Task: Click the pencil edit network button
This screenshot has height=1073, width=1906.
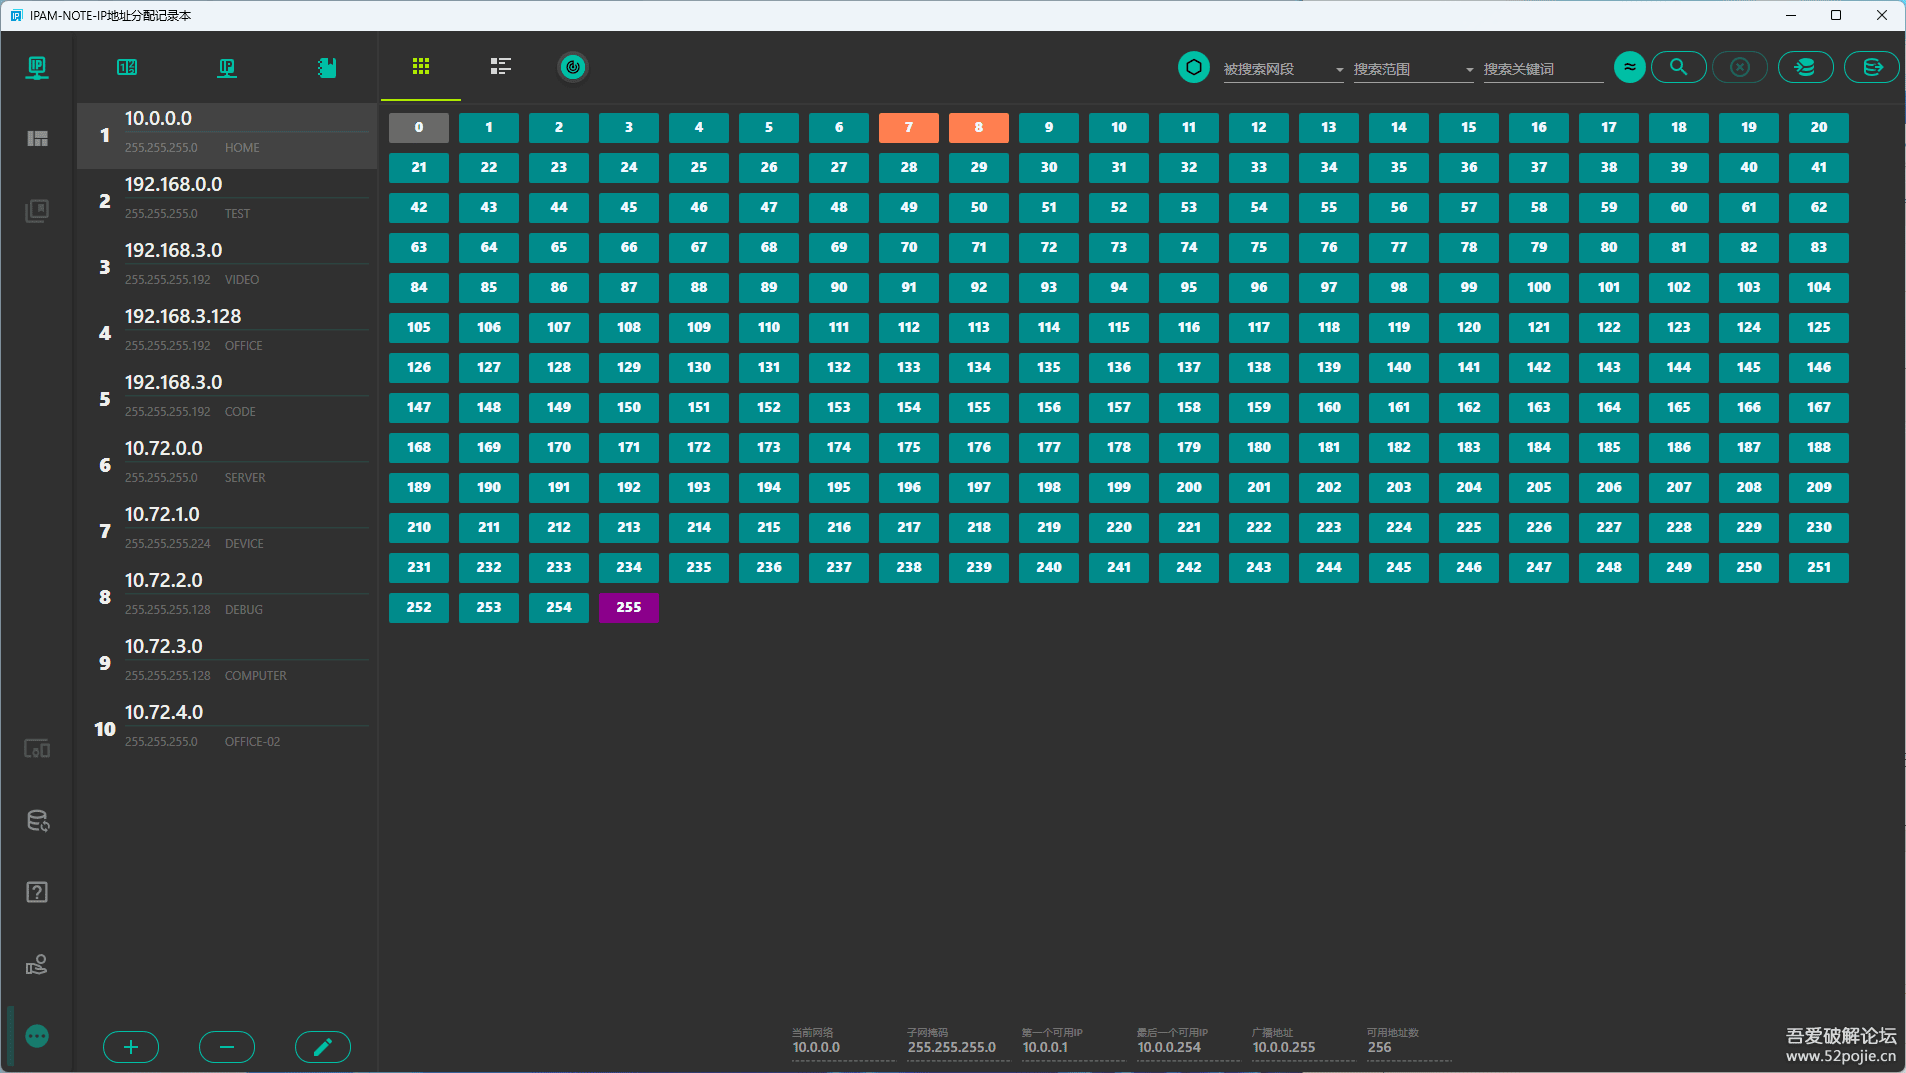Action: [322, 1047]
